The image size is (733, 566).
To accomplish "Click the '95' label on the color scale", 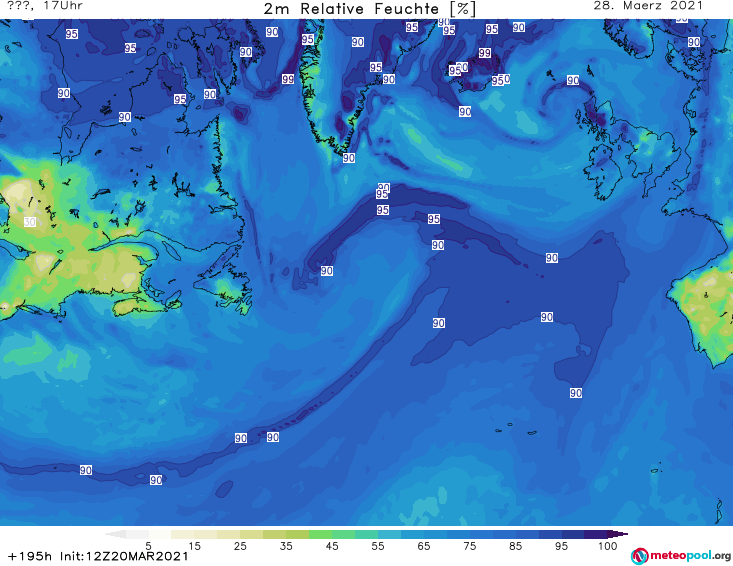I will pyautogui.click(x=561, y=546).
